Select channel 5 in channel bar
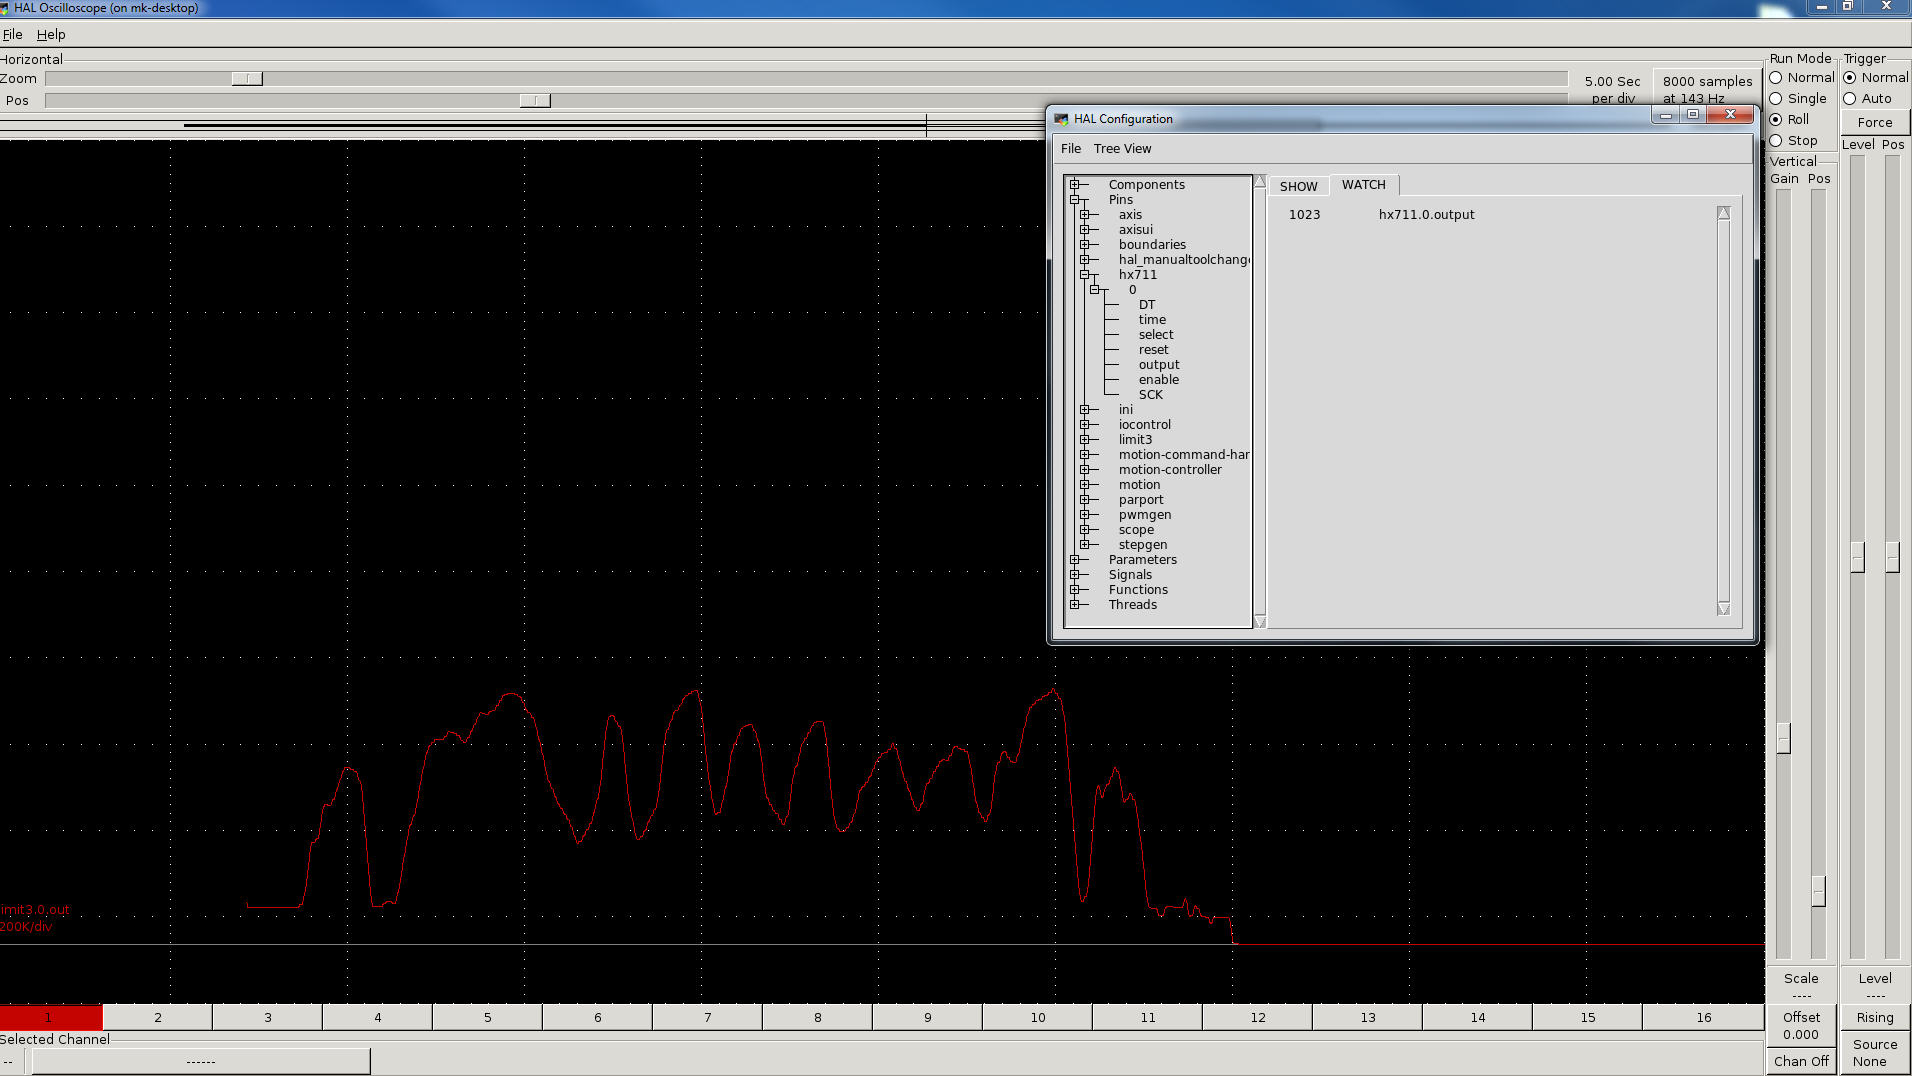 [487, 1017]
